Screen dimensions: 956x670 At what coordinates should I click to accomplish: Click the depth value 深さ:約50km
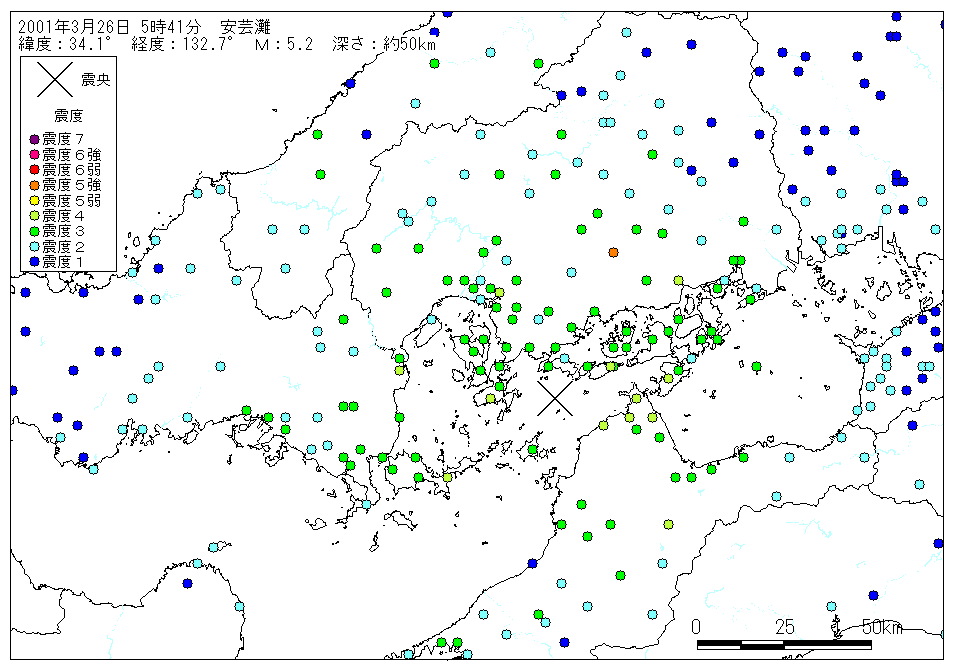point(384,43)
